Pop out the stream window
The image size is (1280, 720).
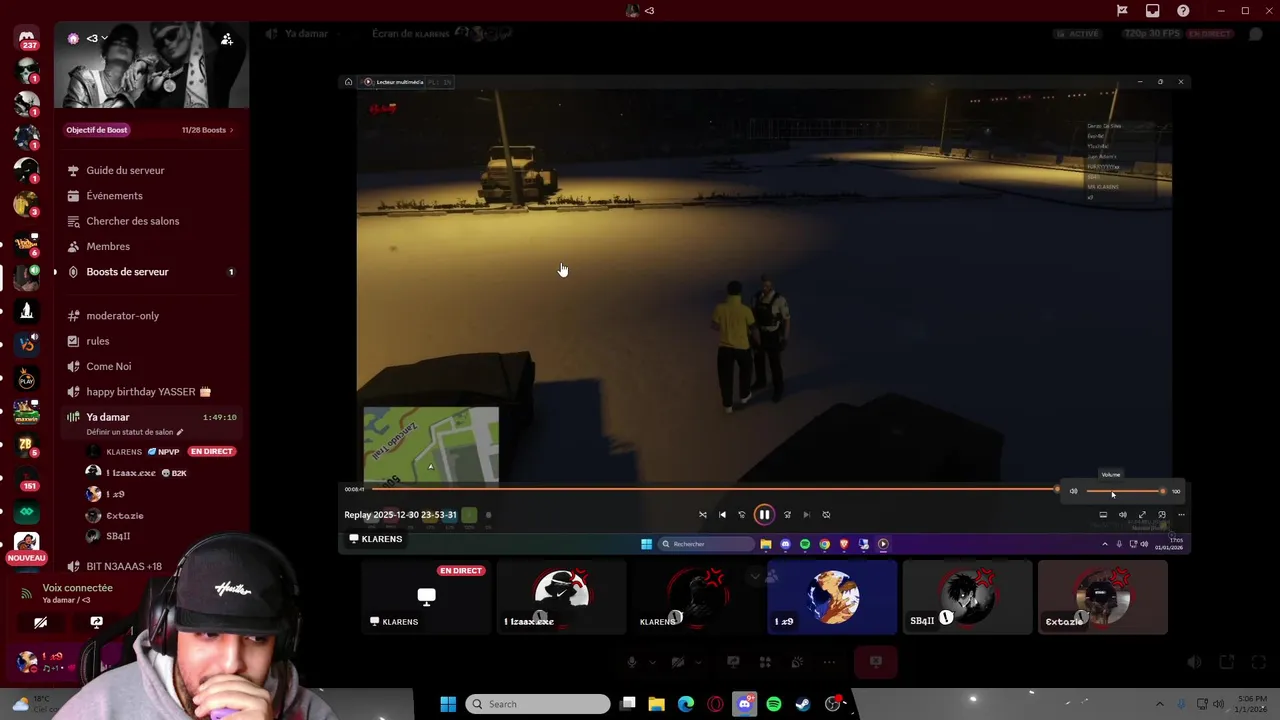[x=1228, y=662]
